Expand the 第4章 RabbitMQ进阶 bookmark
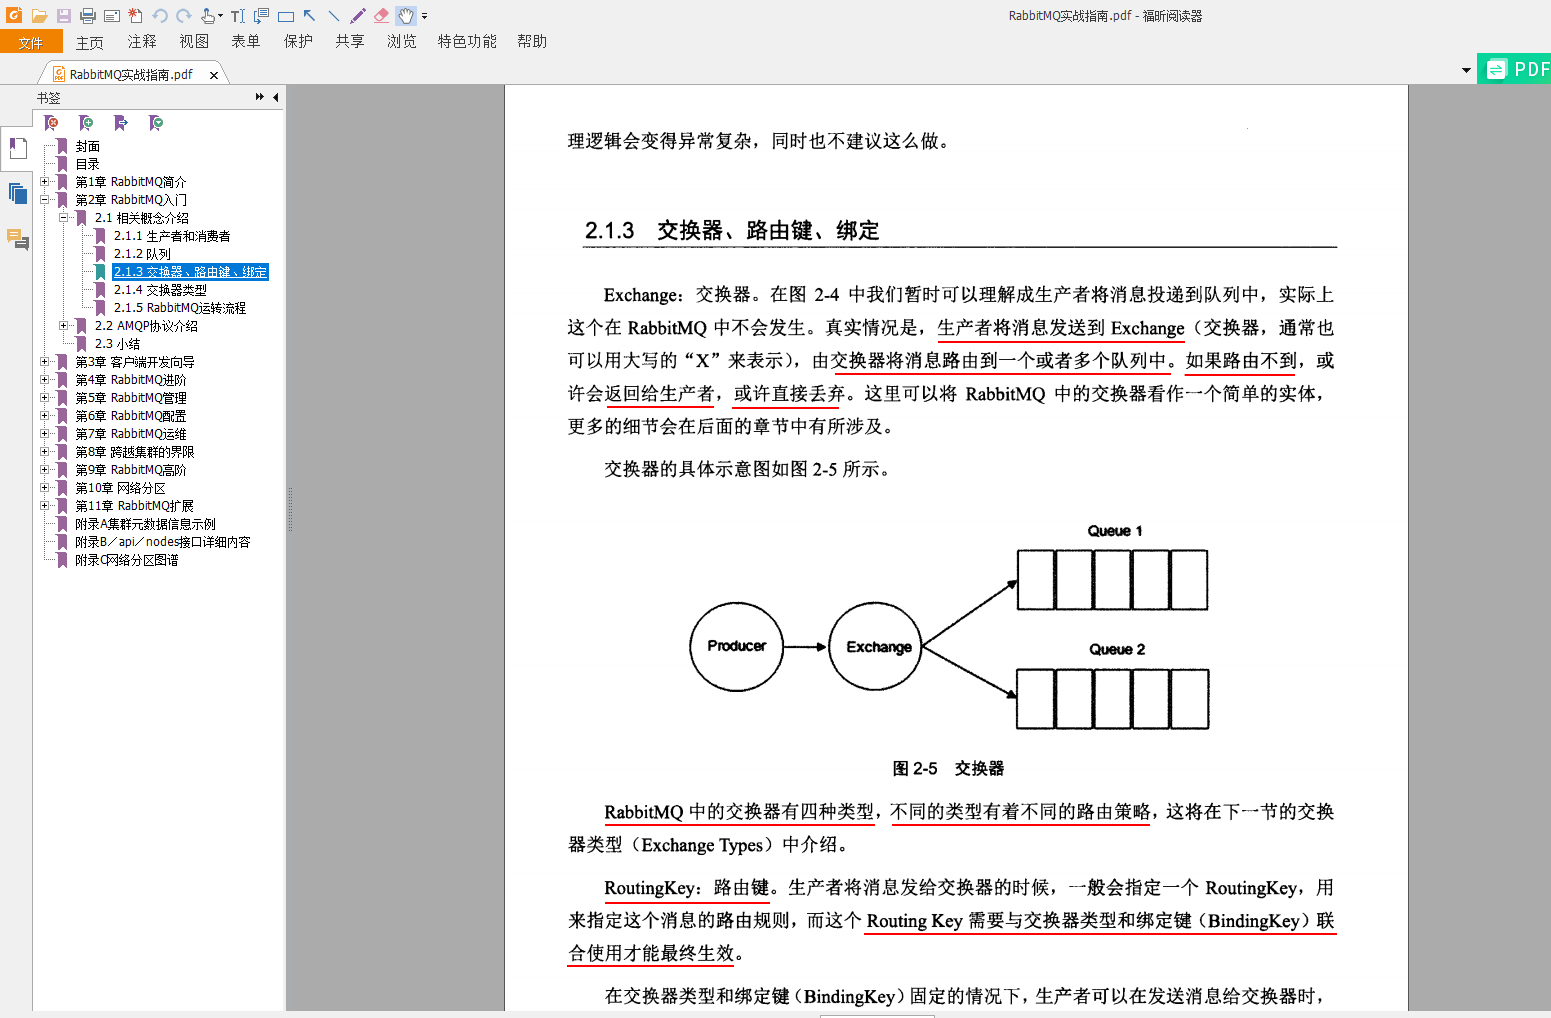This screenshot has height=1018, width=1551. (x=44, y=380)
